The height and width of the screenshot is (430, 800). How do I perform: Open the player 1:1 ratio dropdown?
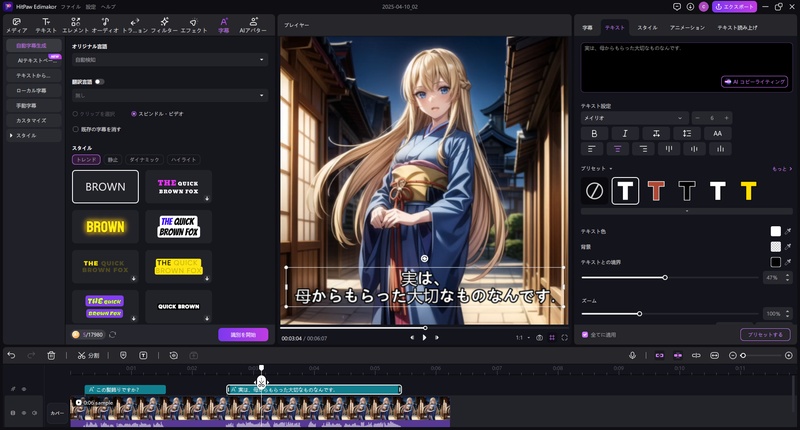522,338
